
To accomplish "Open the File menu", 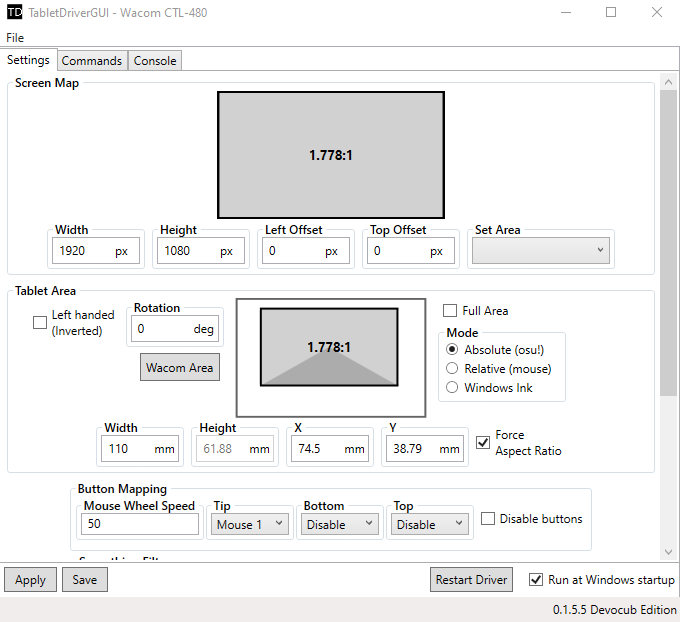I will [15, 38].
